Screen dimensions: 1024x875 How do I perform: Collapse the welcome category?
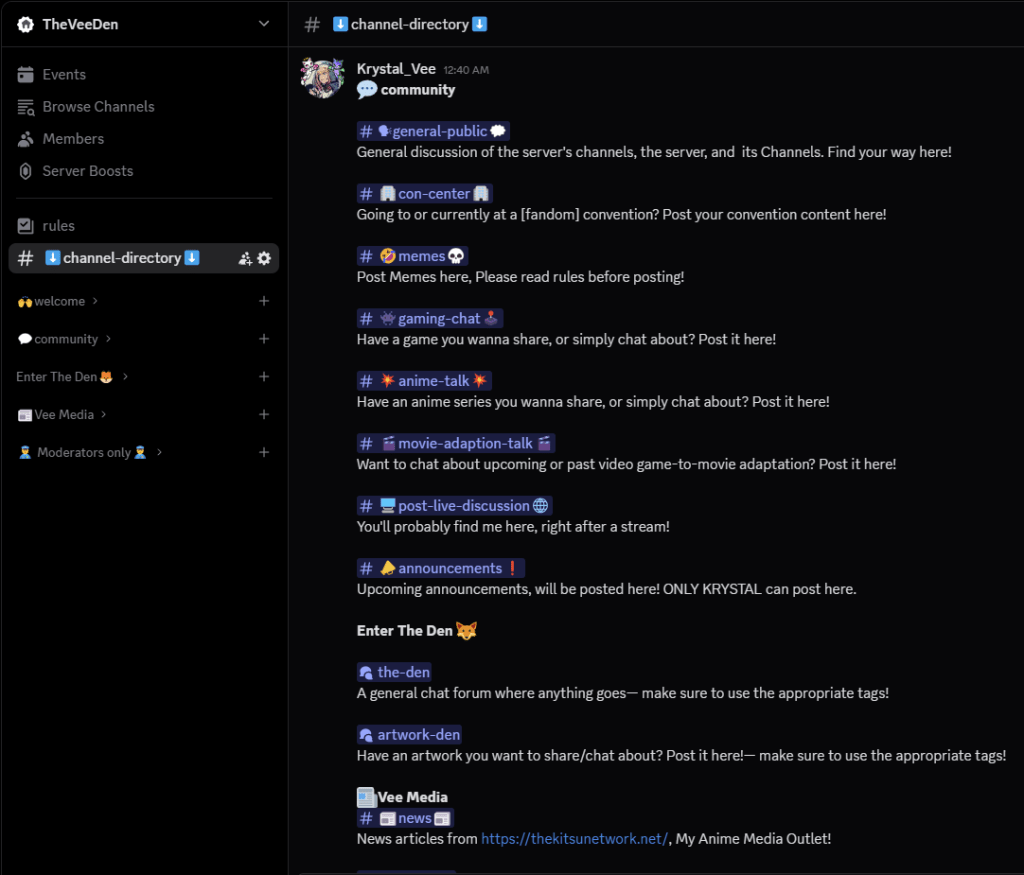click(x=59, y=301)
